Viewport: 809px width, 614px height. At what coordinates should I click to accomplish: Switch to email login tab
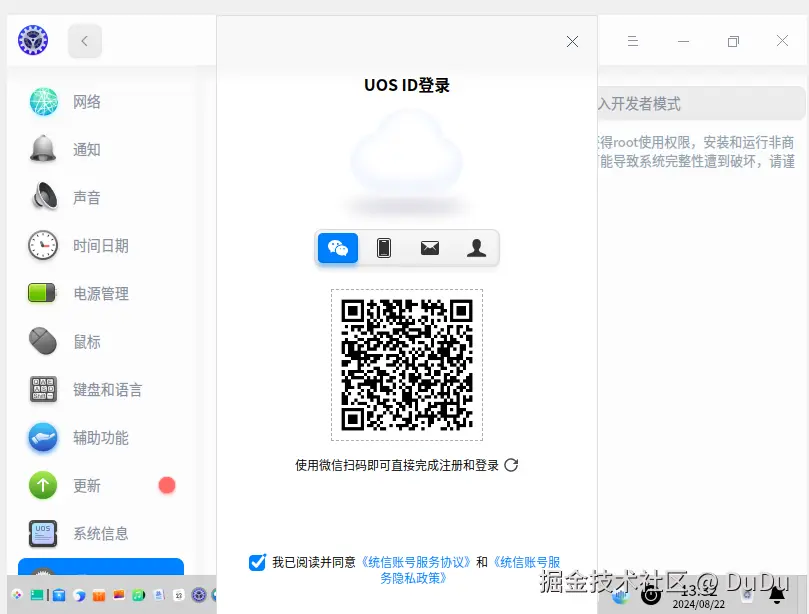click(430, 248)
